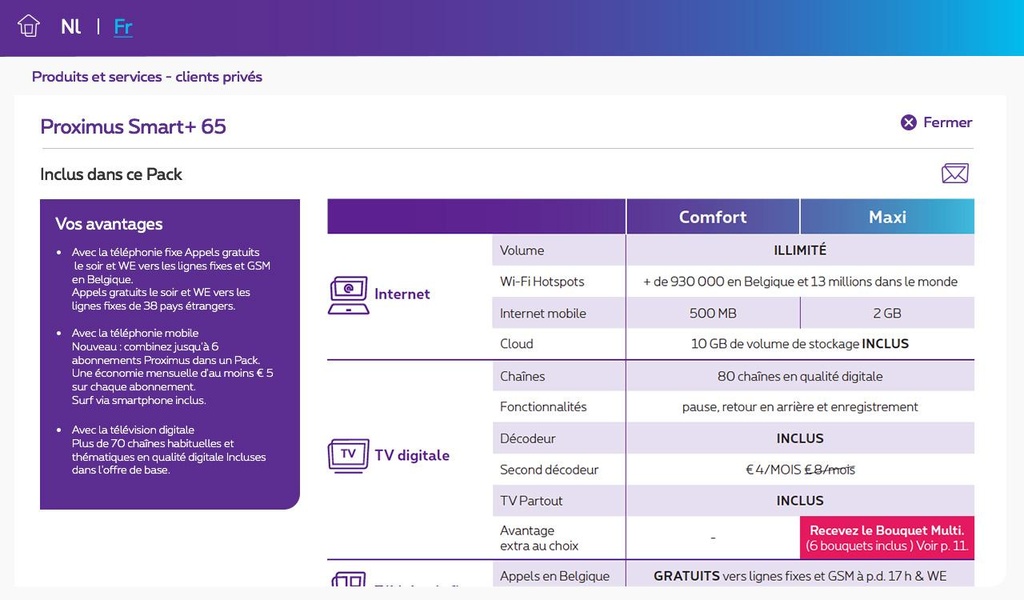
Task: Click the 2 GB Maxi value
Action: pyautogui.click(x=887, y=313)
